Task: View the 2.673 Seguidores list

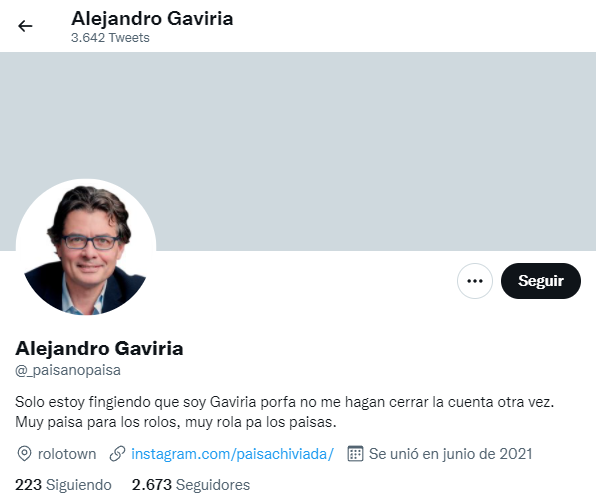Action: 191,485
